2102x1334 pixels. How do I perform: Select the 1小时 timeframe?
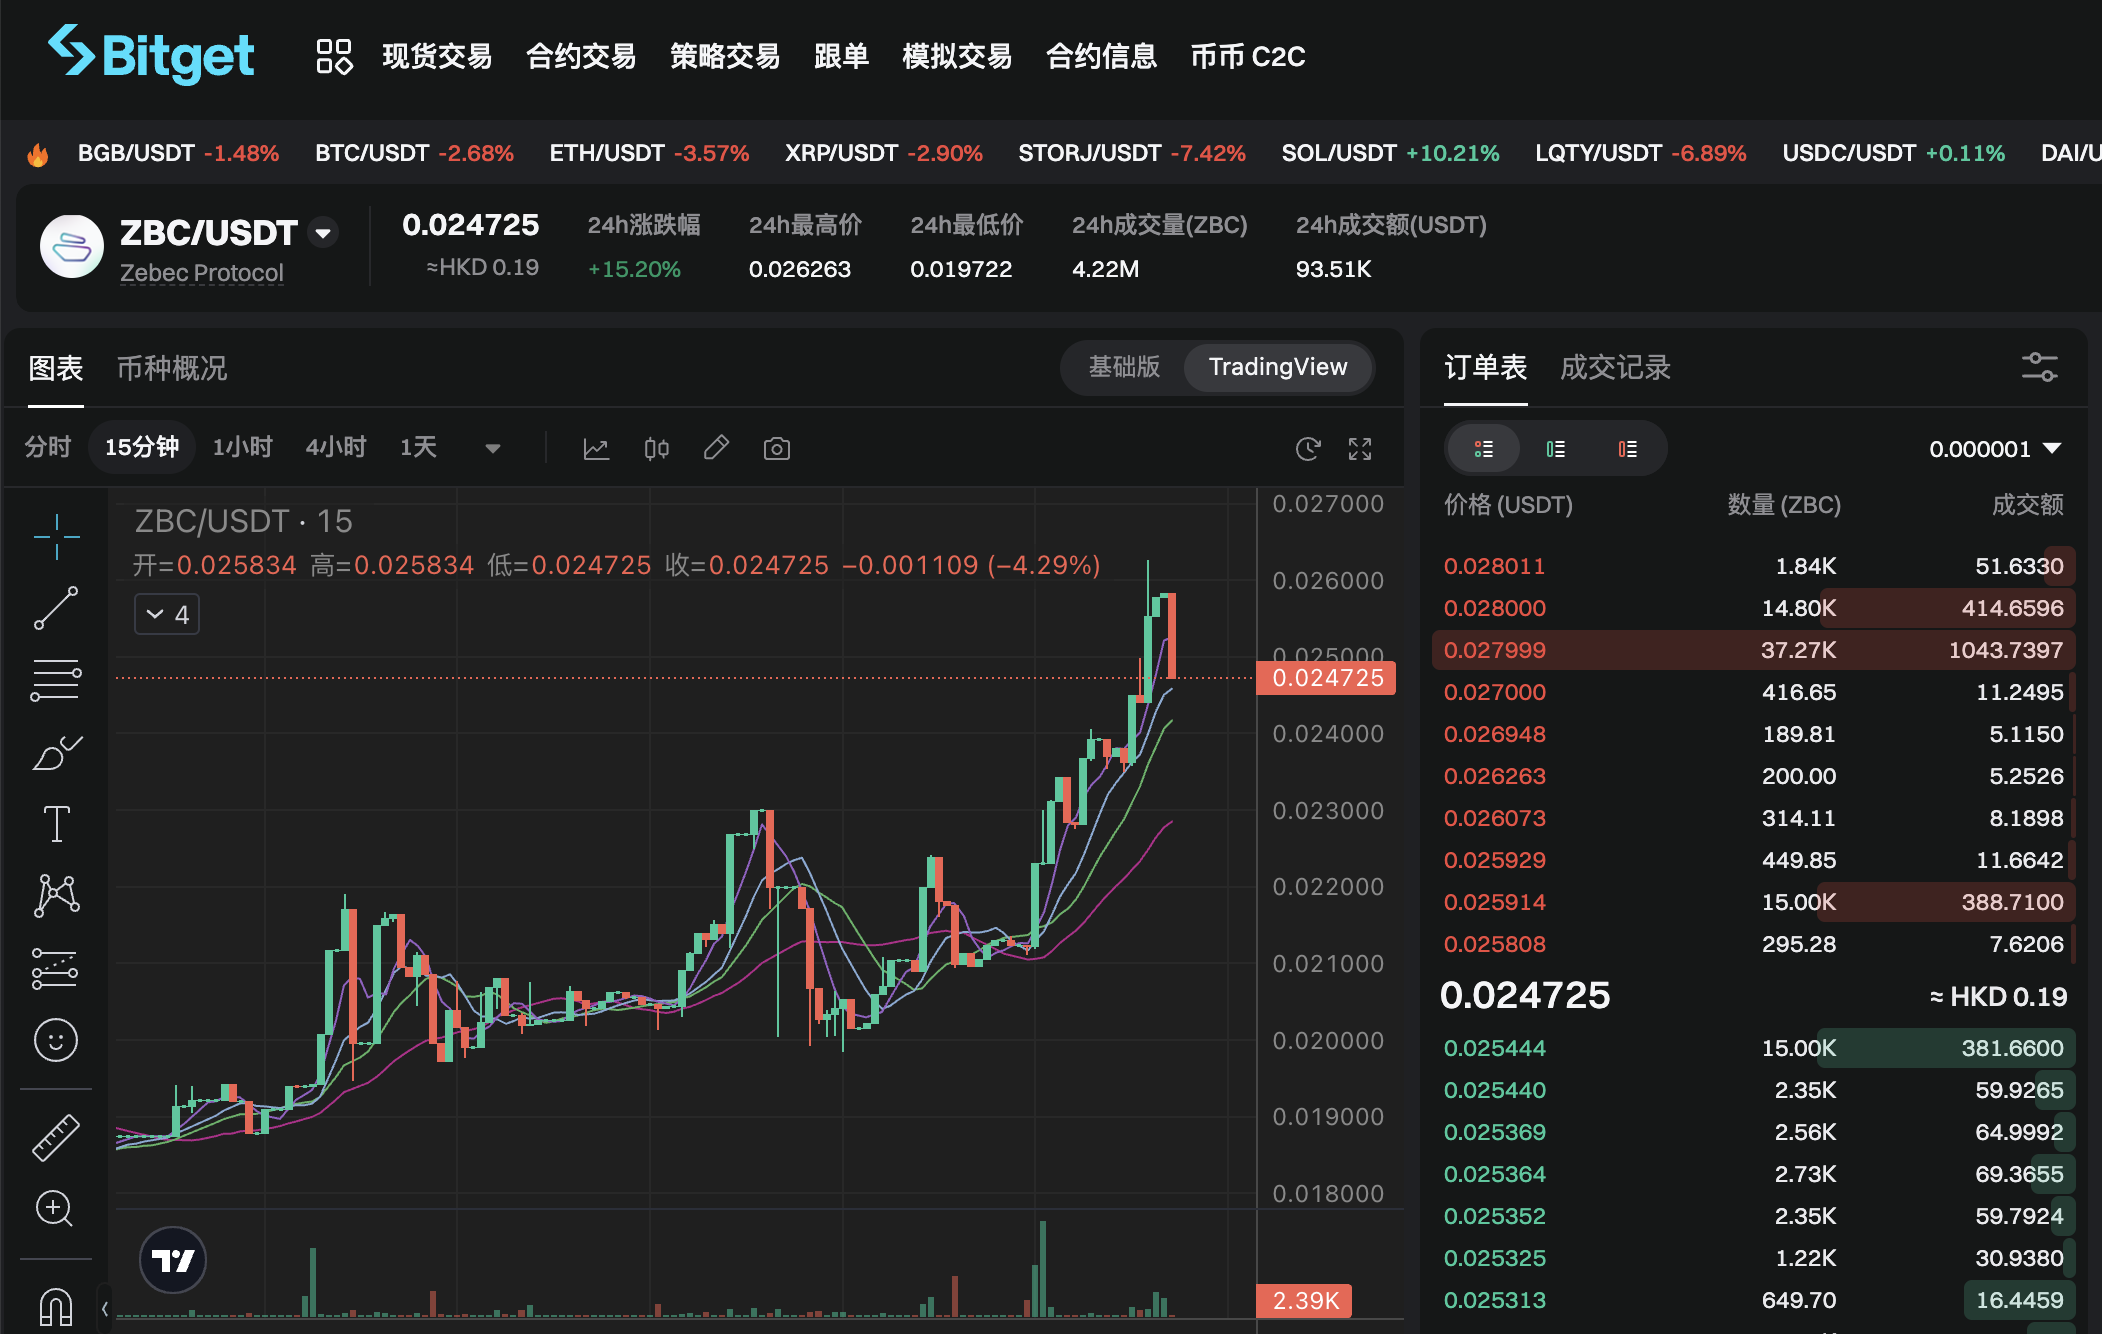(242, 447)
